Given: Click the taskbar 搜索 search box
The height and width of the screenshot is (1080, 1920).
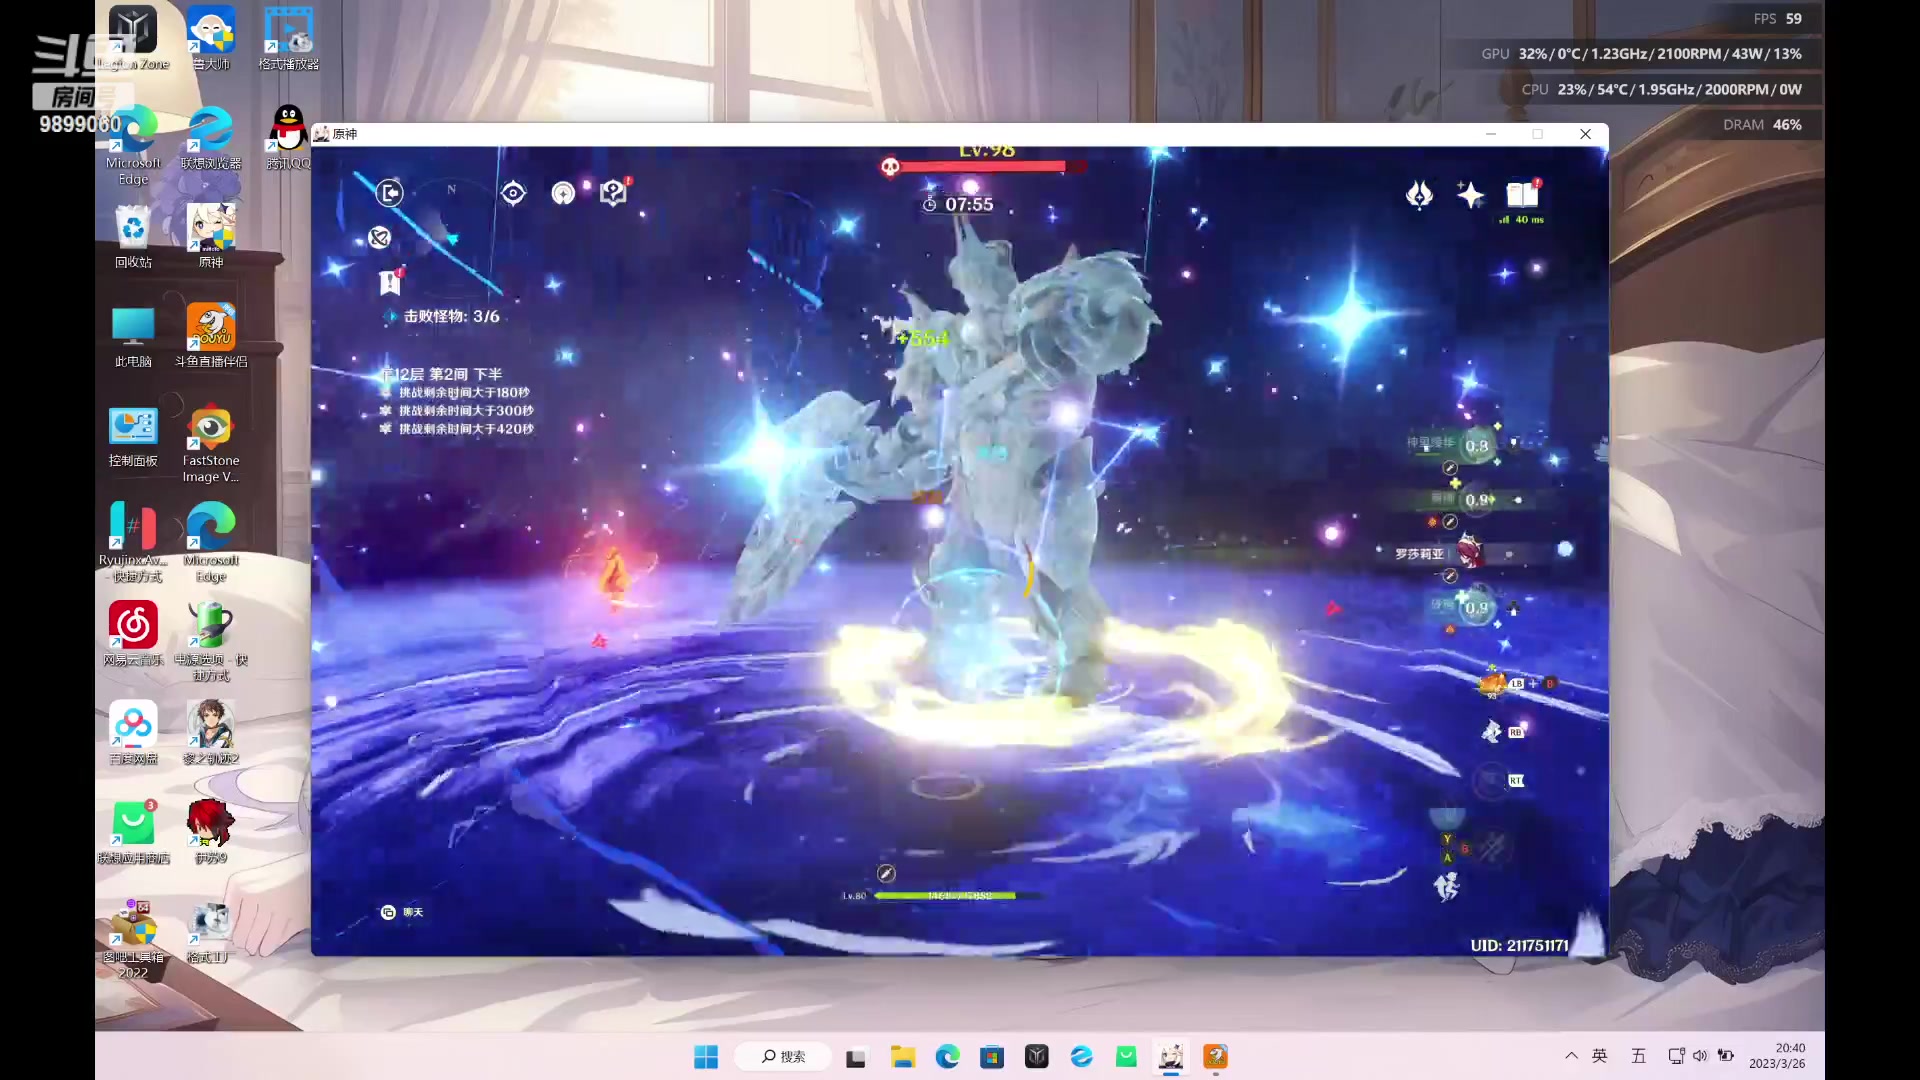Looking at the screenshot, I should pyautogui.click(x=783, y=1056).
